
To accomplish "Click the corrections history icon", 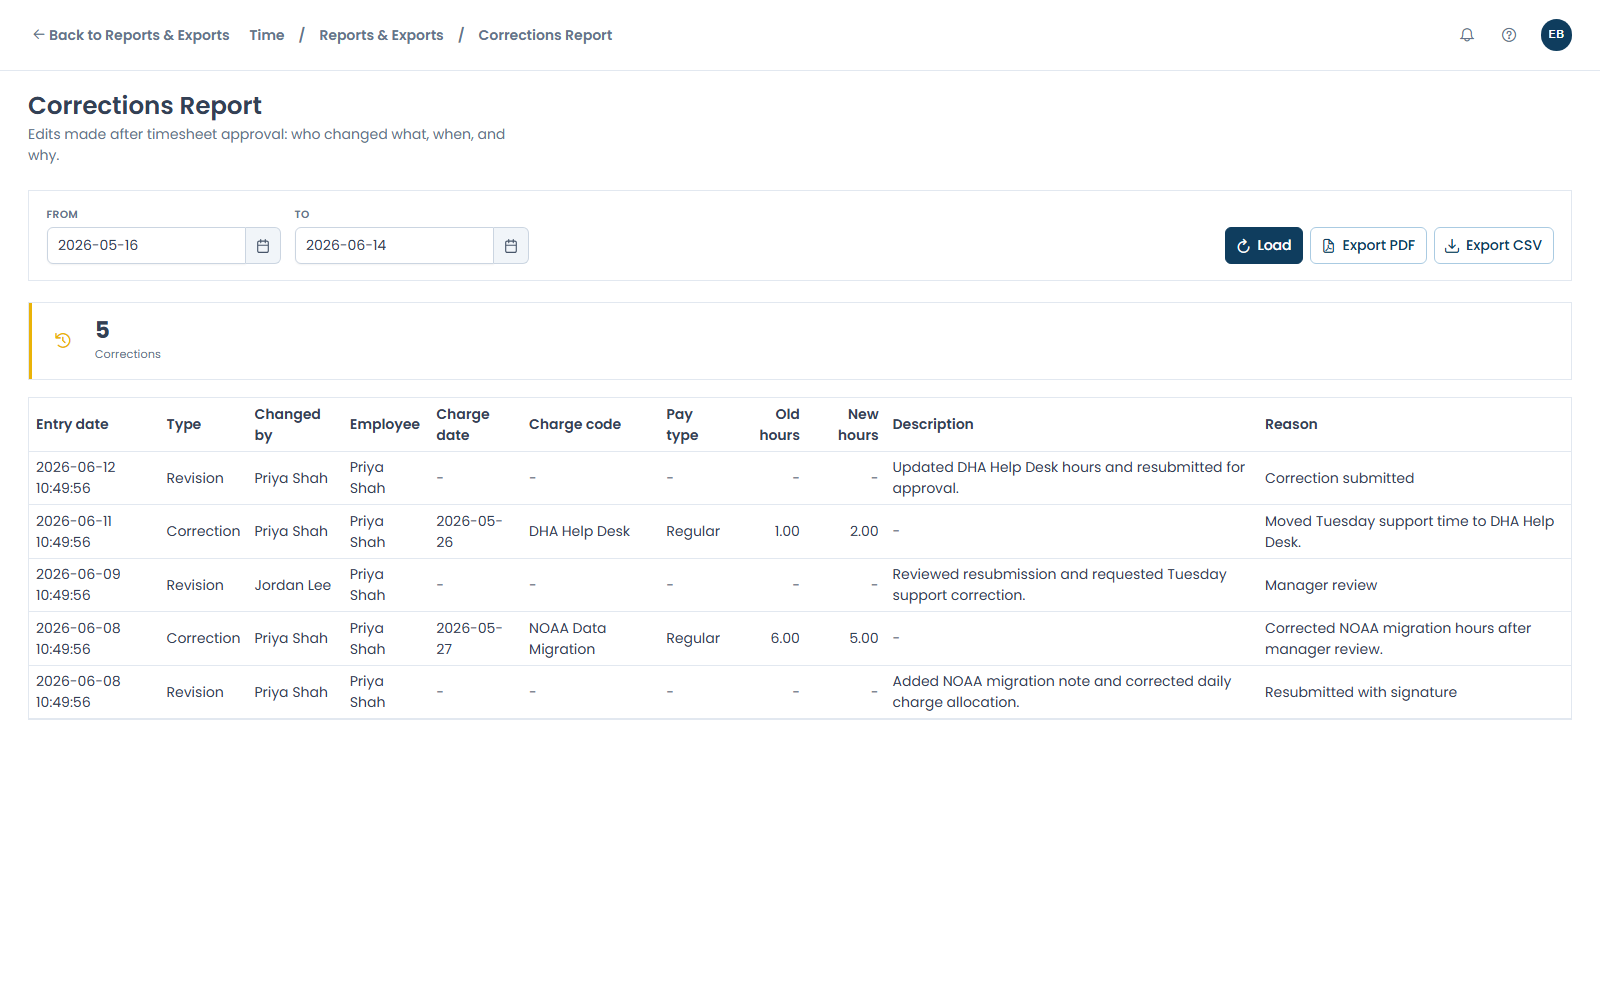I will coord(63,340).
